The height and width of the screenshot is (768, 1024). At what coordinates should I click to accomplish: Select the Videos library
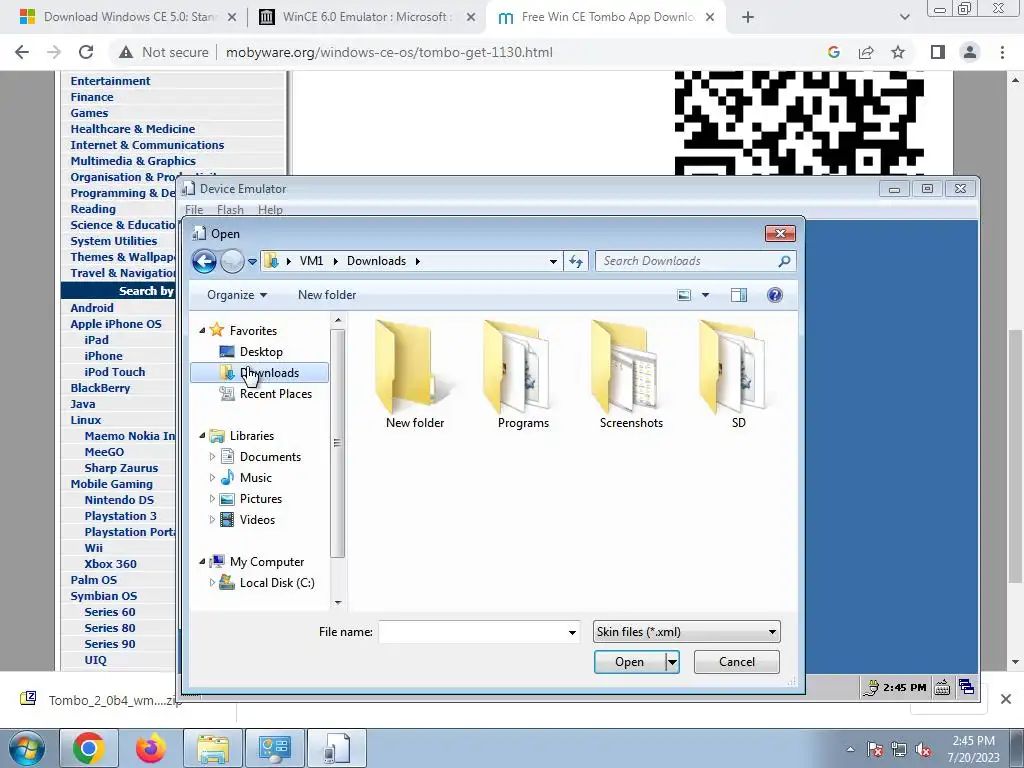coord(257,520)
